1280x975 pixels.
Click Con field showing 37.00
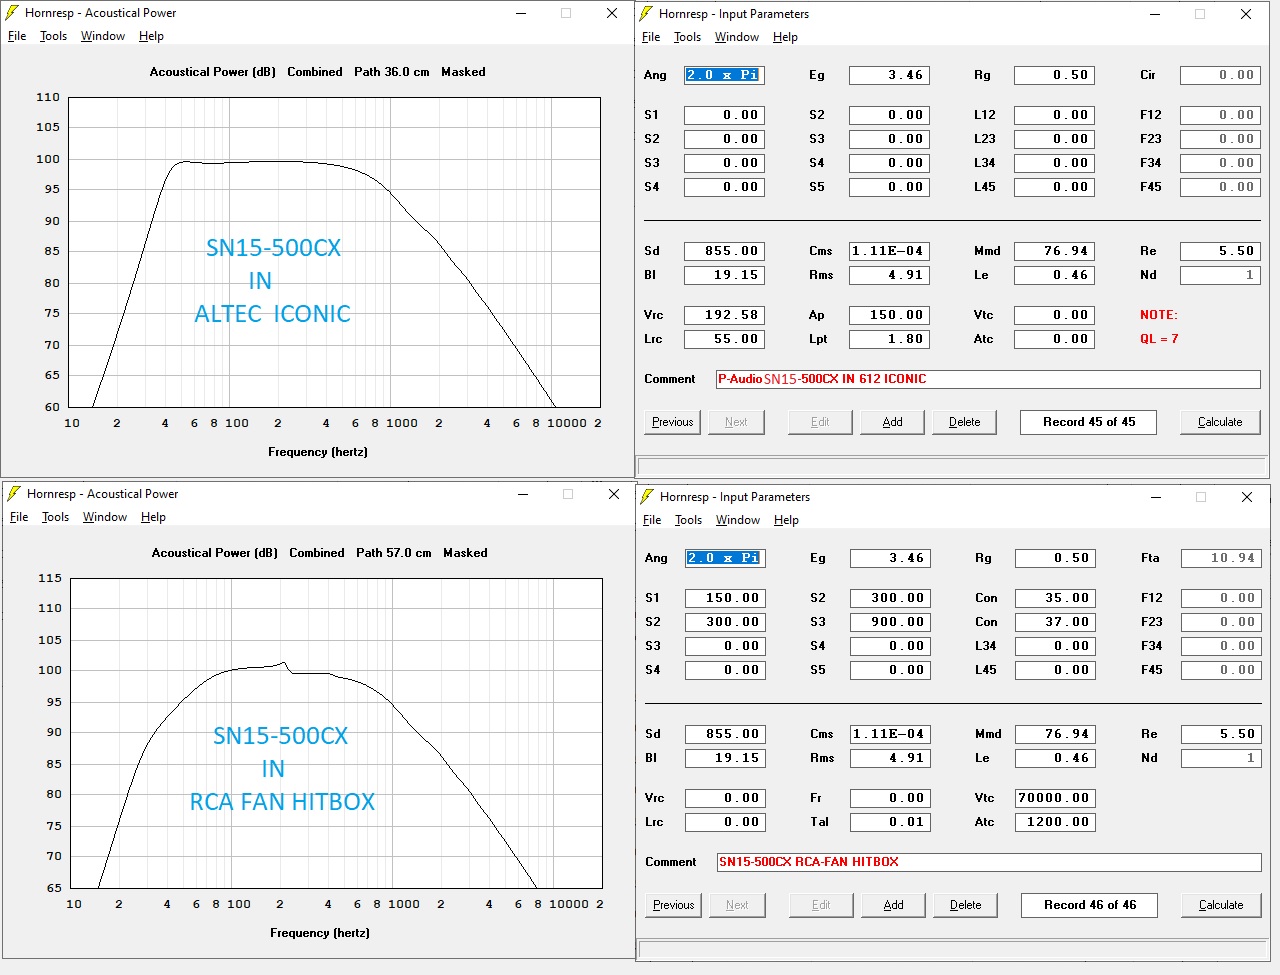1055,622
